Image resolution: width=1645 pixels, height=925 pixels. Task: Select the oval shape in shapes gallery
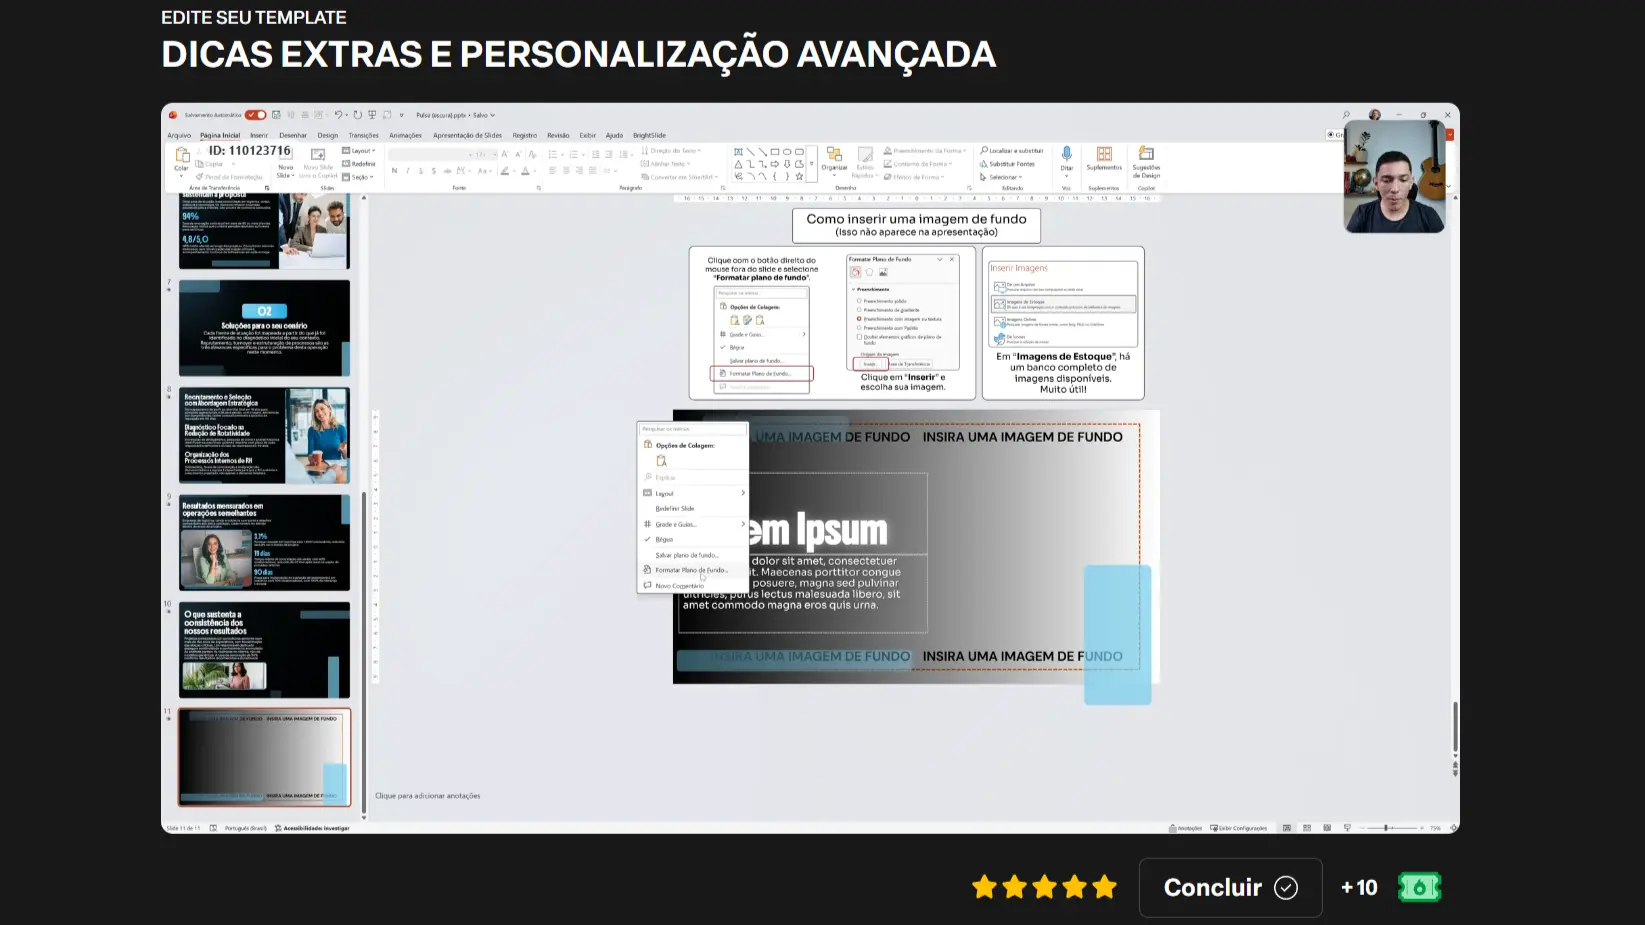pyautogui.click(x=787, y=152)
